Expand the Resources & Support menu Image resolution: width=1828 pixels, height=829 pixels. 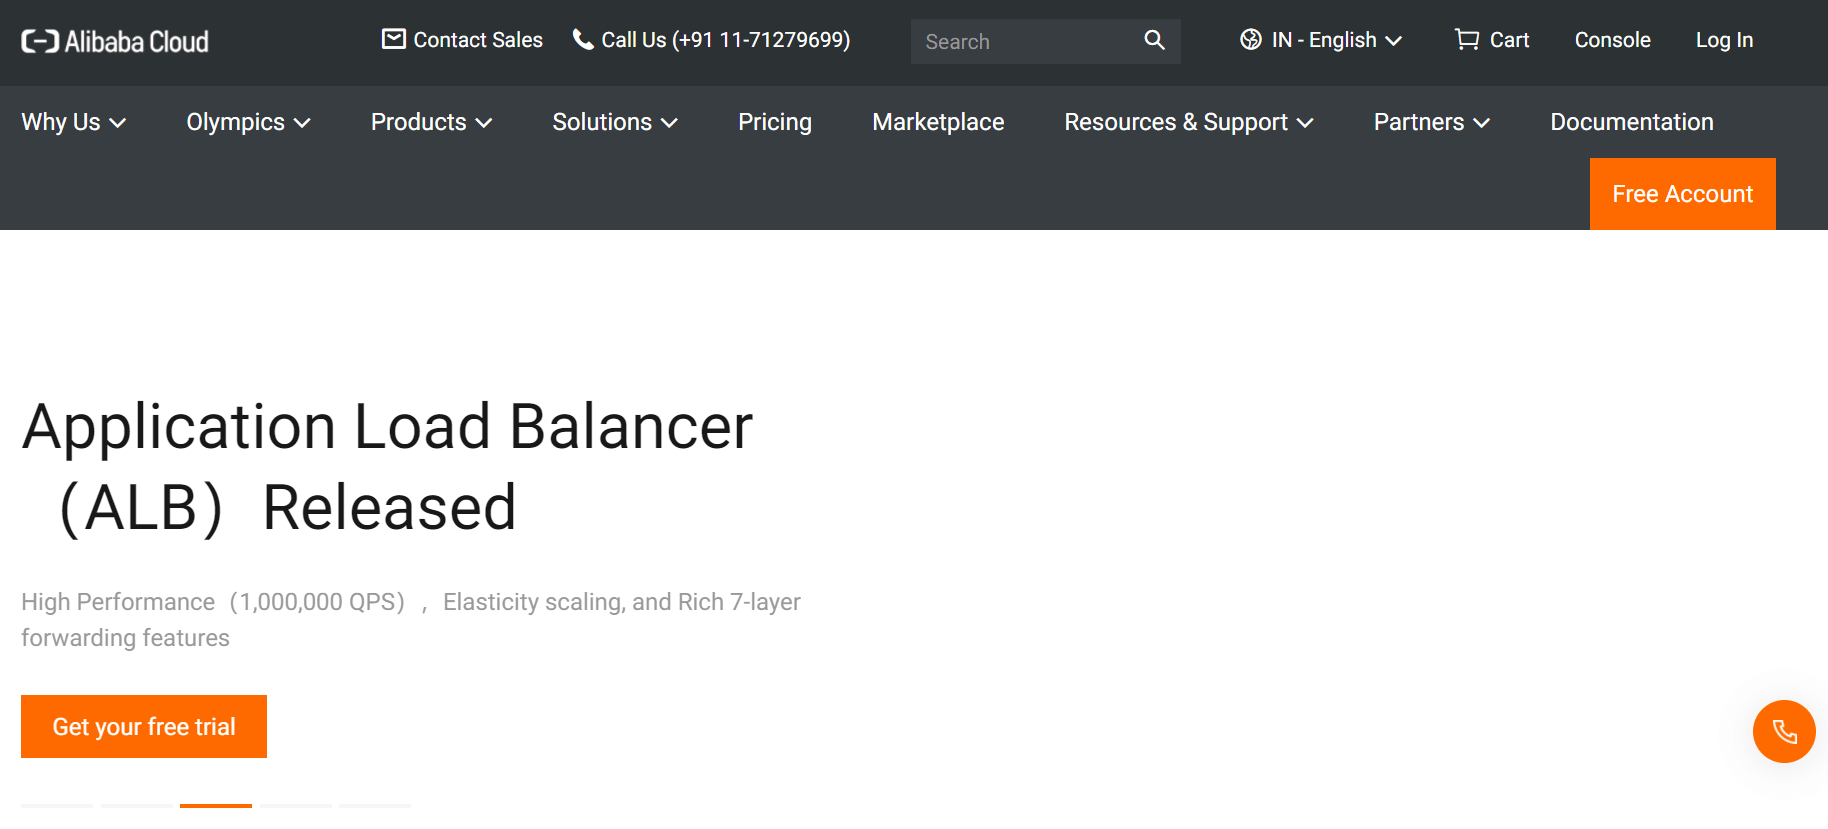click(x=1188, y=122)
